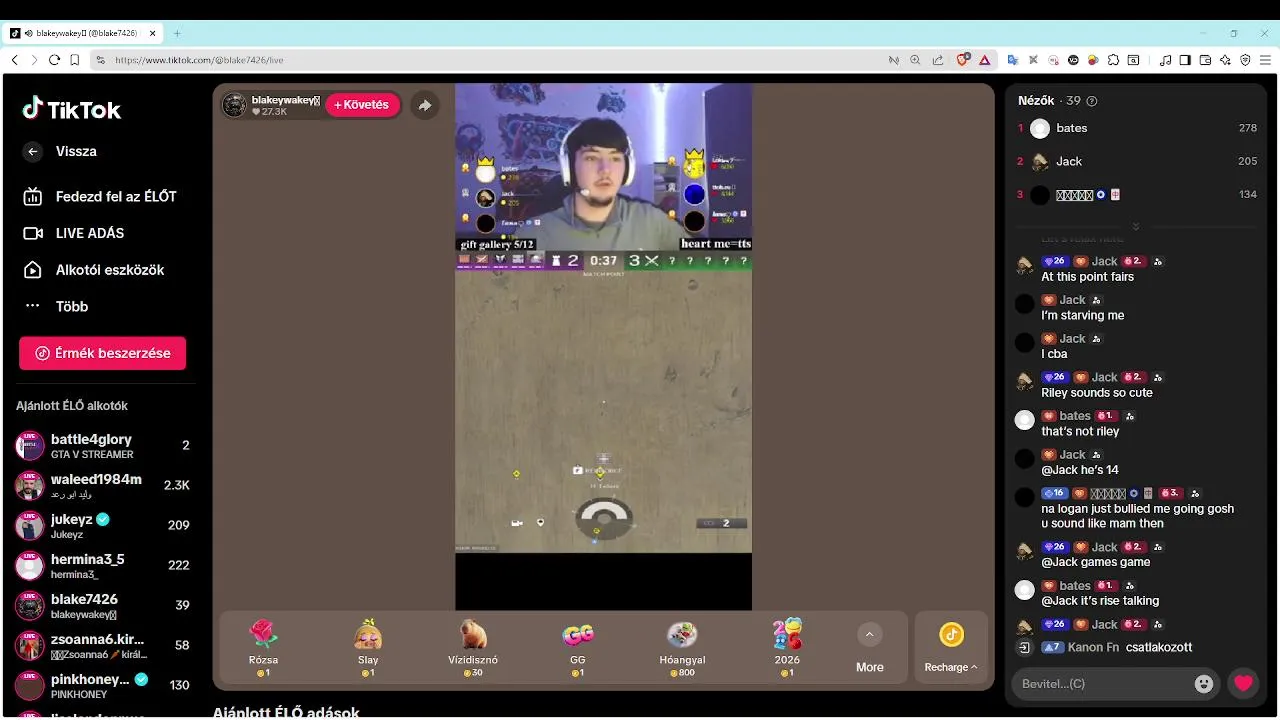Image resolution: width=1280 pixels, height=720 pixels.
Task: Send the Rózsa gift
Action: coord(264,648)
